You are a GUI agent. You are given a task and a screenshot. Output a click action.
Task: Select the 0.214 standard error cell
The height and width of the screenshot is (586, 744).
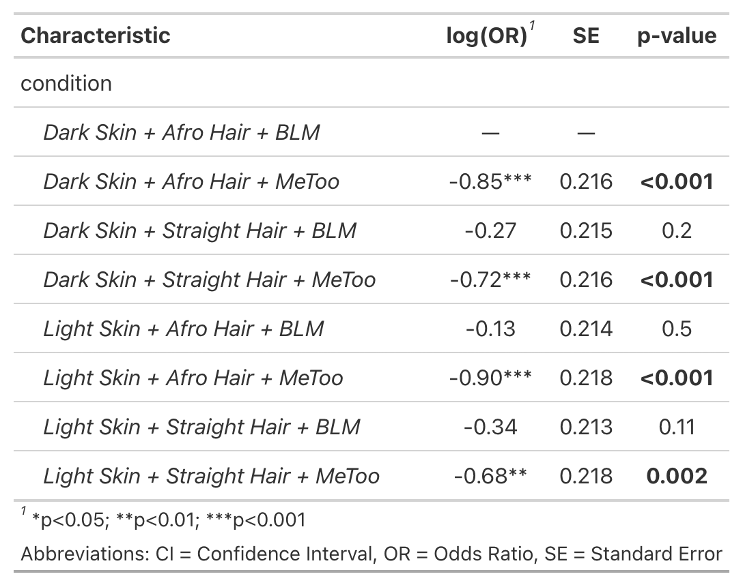(x=586, y=329)
